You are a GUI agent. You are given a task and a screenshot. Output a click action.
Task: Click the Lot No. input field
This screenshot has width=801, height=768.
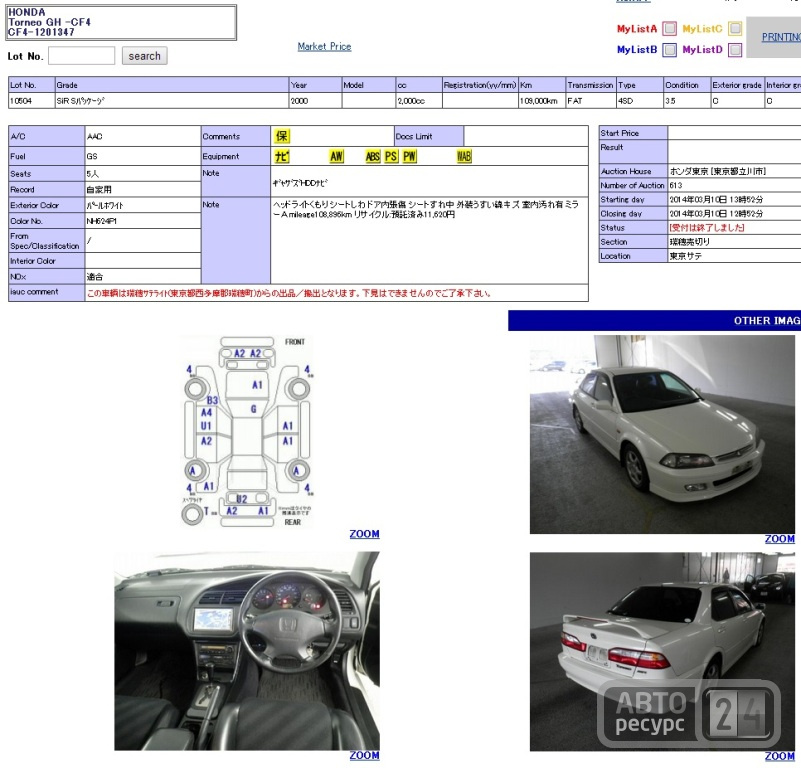81,56
